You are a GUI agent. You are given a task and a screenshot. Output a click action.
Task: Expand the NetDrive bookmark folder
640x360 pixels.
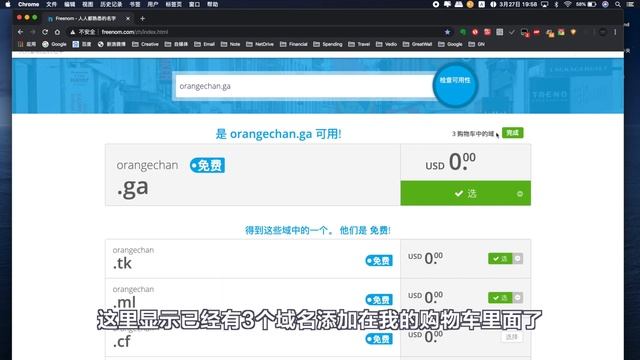(260, 44)
